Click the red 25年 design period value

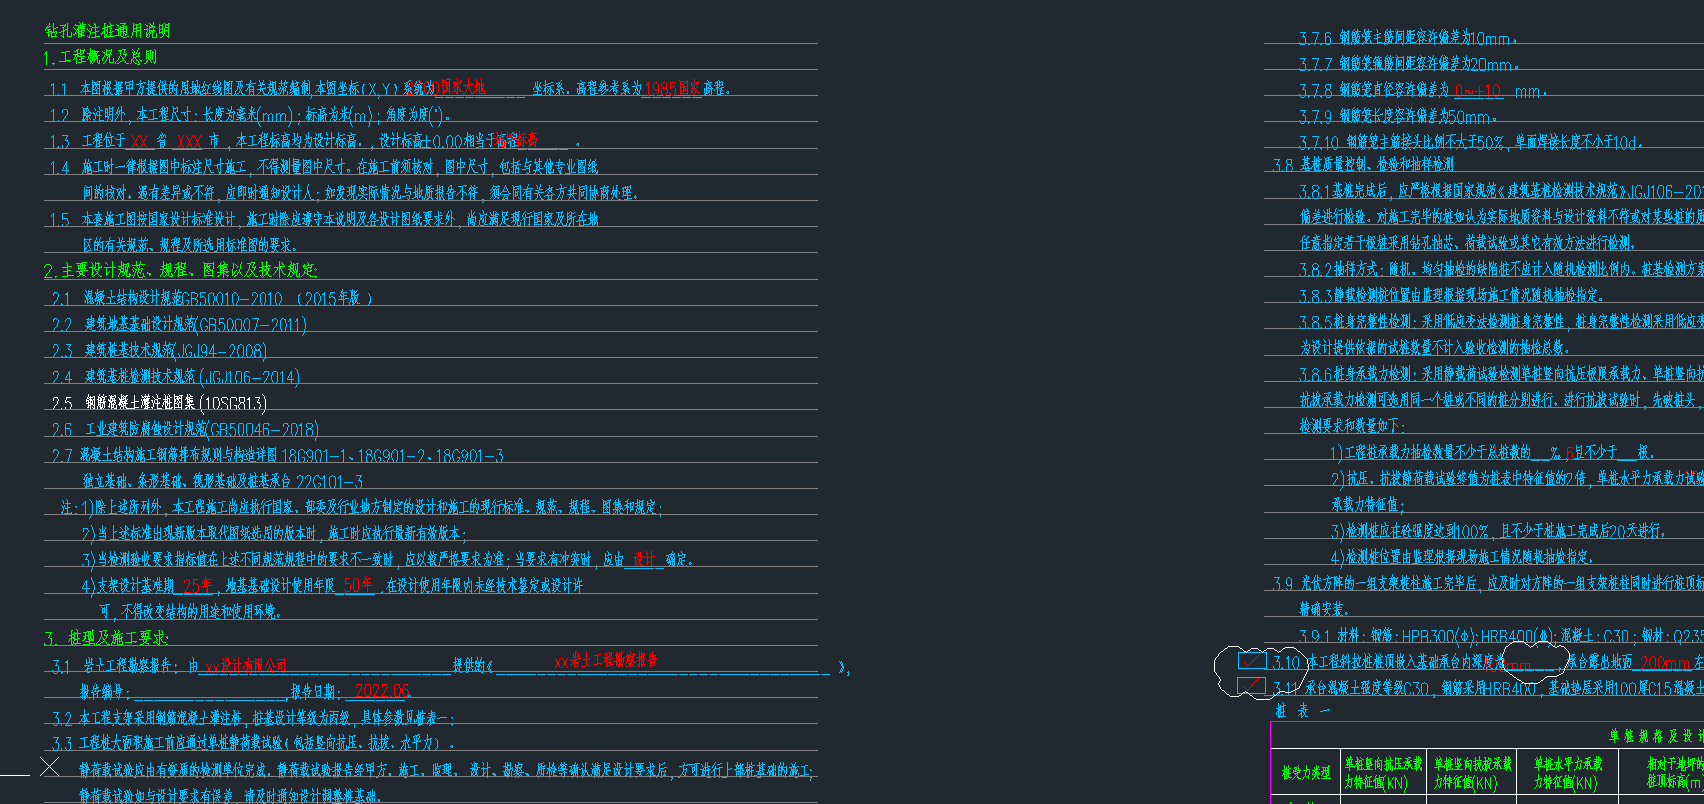pyautogui.click(x=197, y=585)
